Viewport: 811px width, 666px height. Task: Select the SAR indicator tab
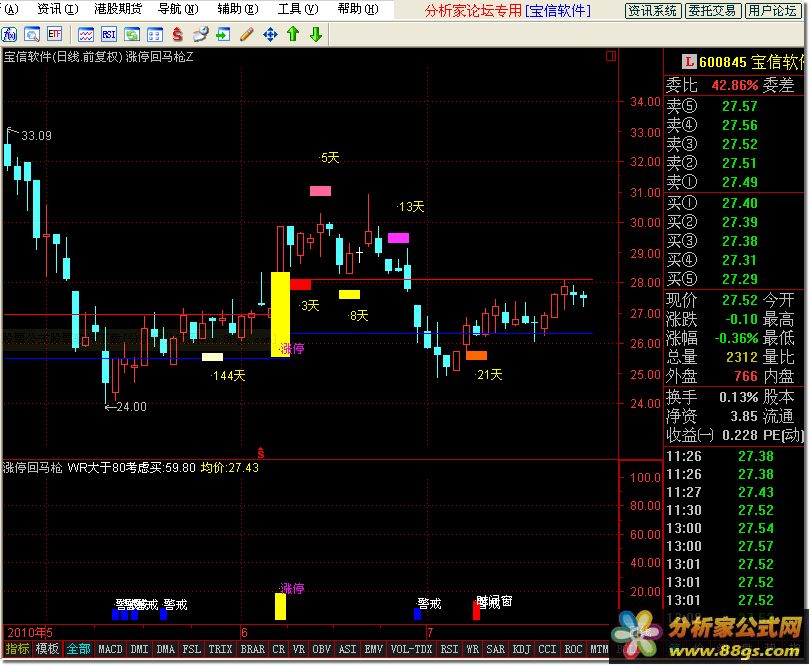tap(496, 648)
